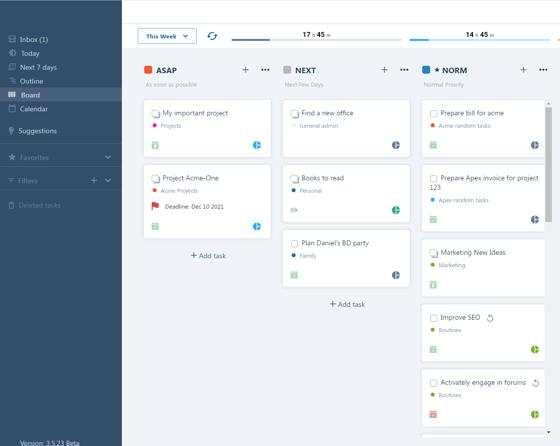Click the 'General admin' project label
The height and width of the screenshot is (446, 560).
click(x=319, y=126)
